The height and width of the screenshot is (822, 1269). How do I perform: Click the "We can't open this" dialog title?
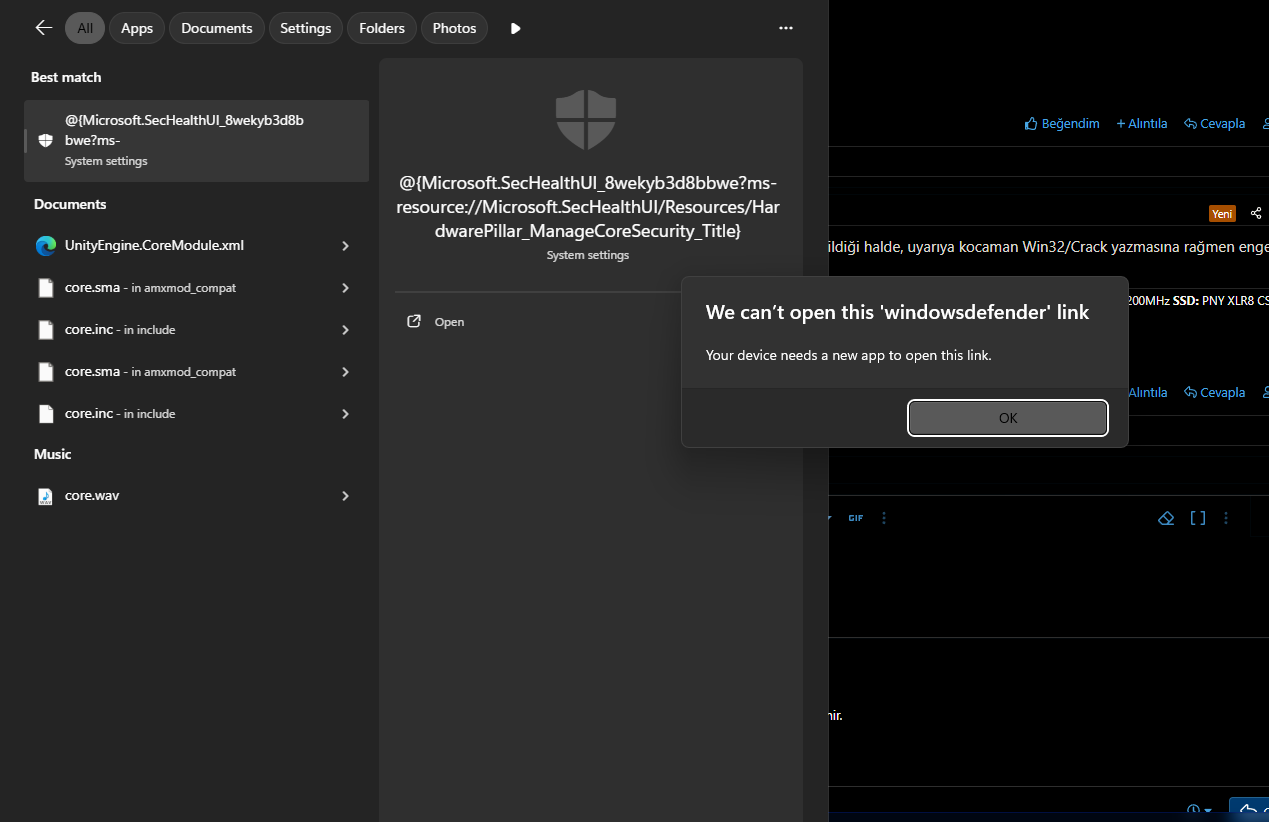(x=897, y=312)
